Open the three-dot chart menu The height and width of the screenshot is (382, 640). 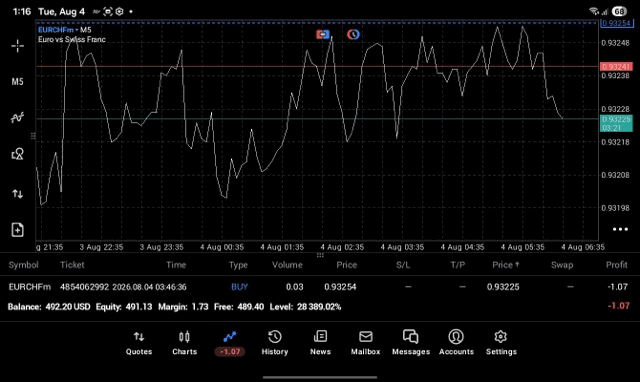click(x=620, y=229)
